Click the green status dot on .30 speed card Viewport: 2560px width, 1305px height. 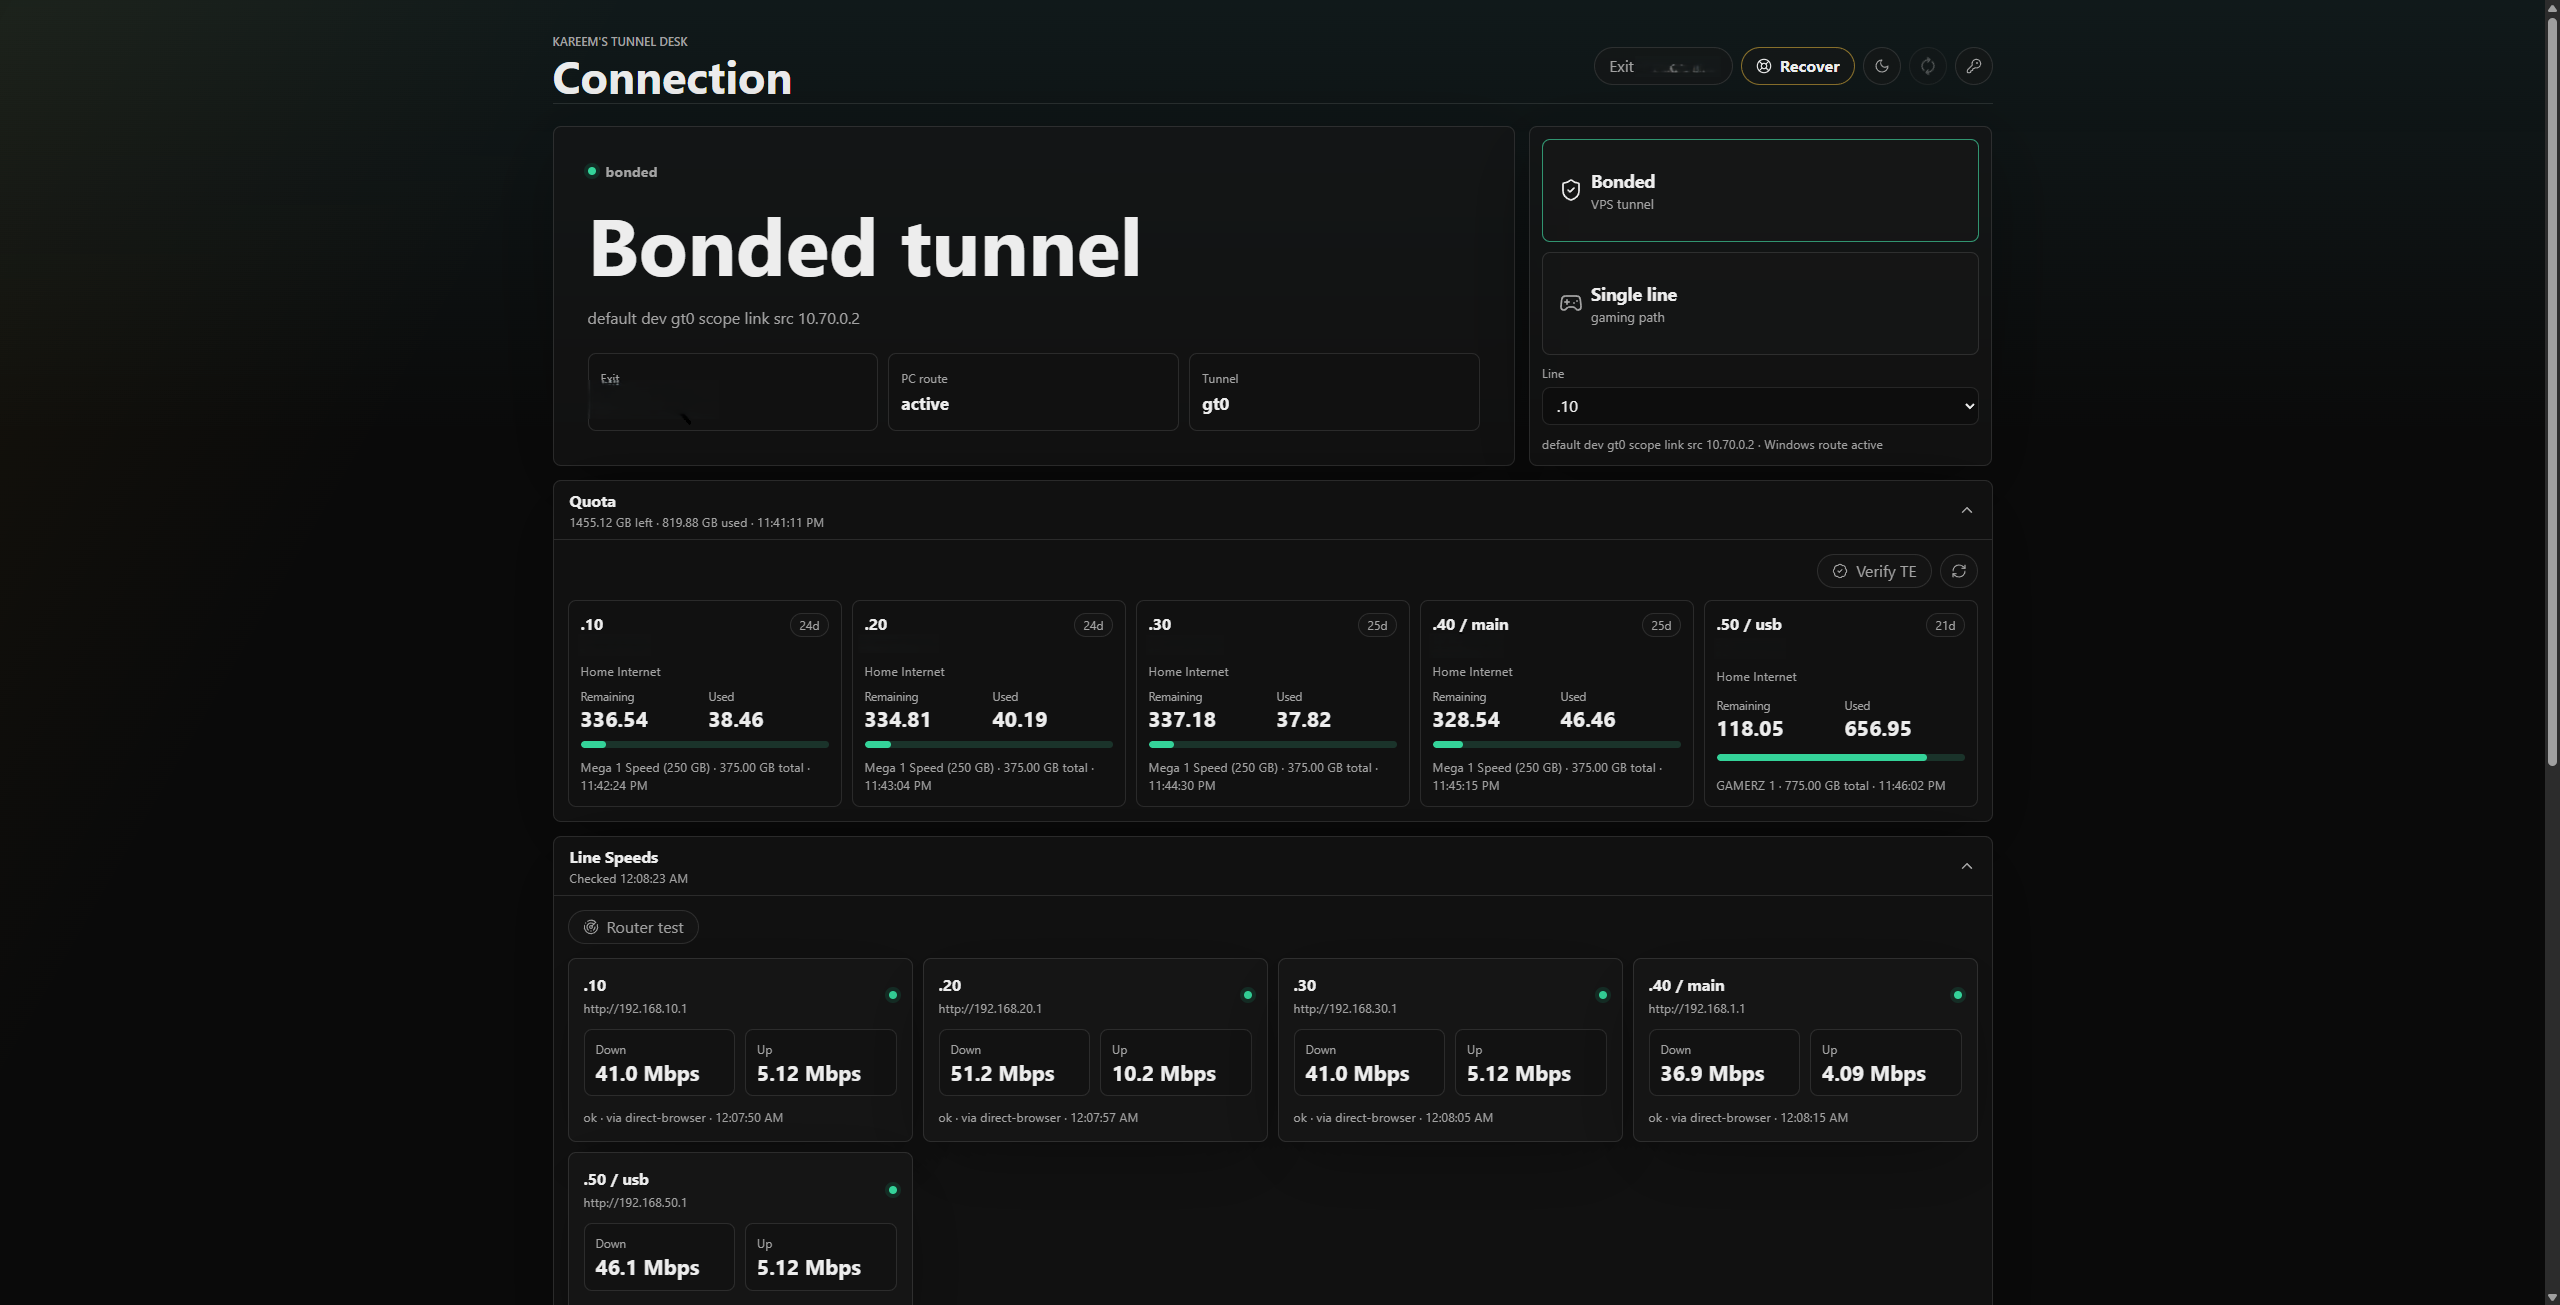(x=1602, y=995)
